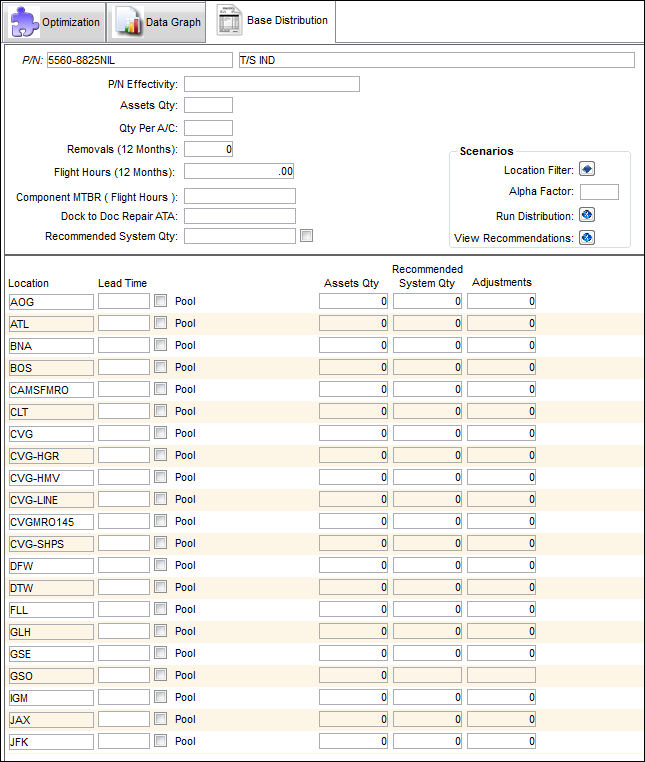Click the Lead Time column header

pyautogui.click(x=122, y=283)
